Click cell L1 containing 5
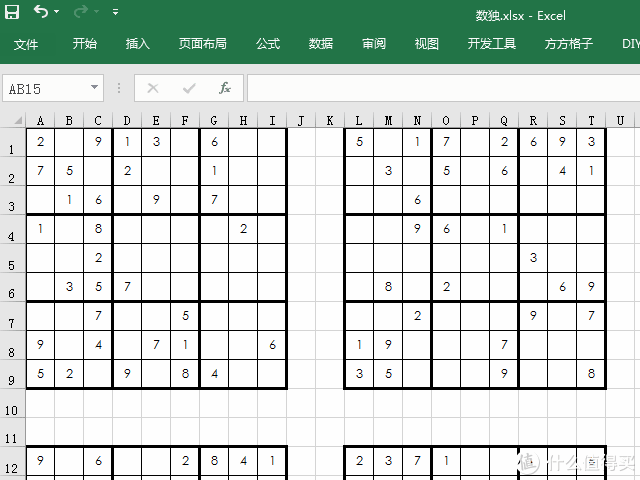The image size is (640, 480). [x=359, y=142]
